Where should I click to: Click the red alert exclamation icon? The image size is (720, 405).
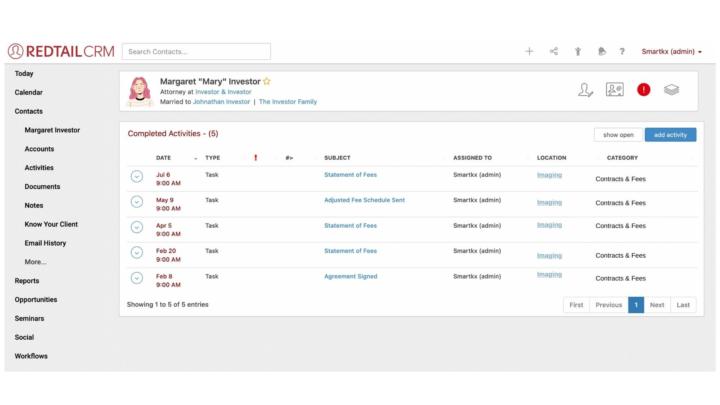(643, 90)
